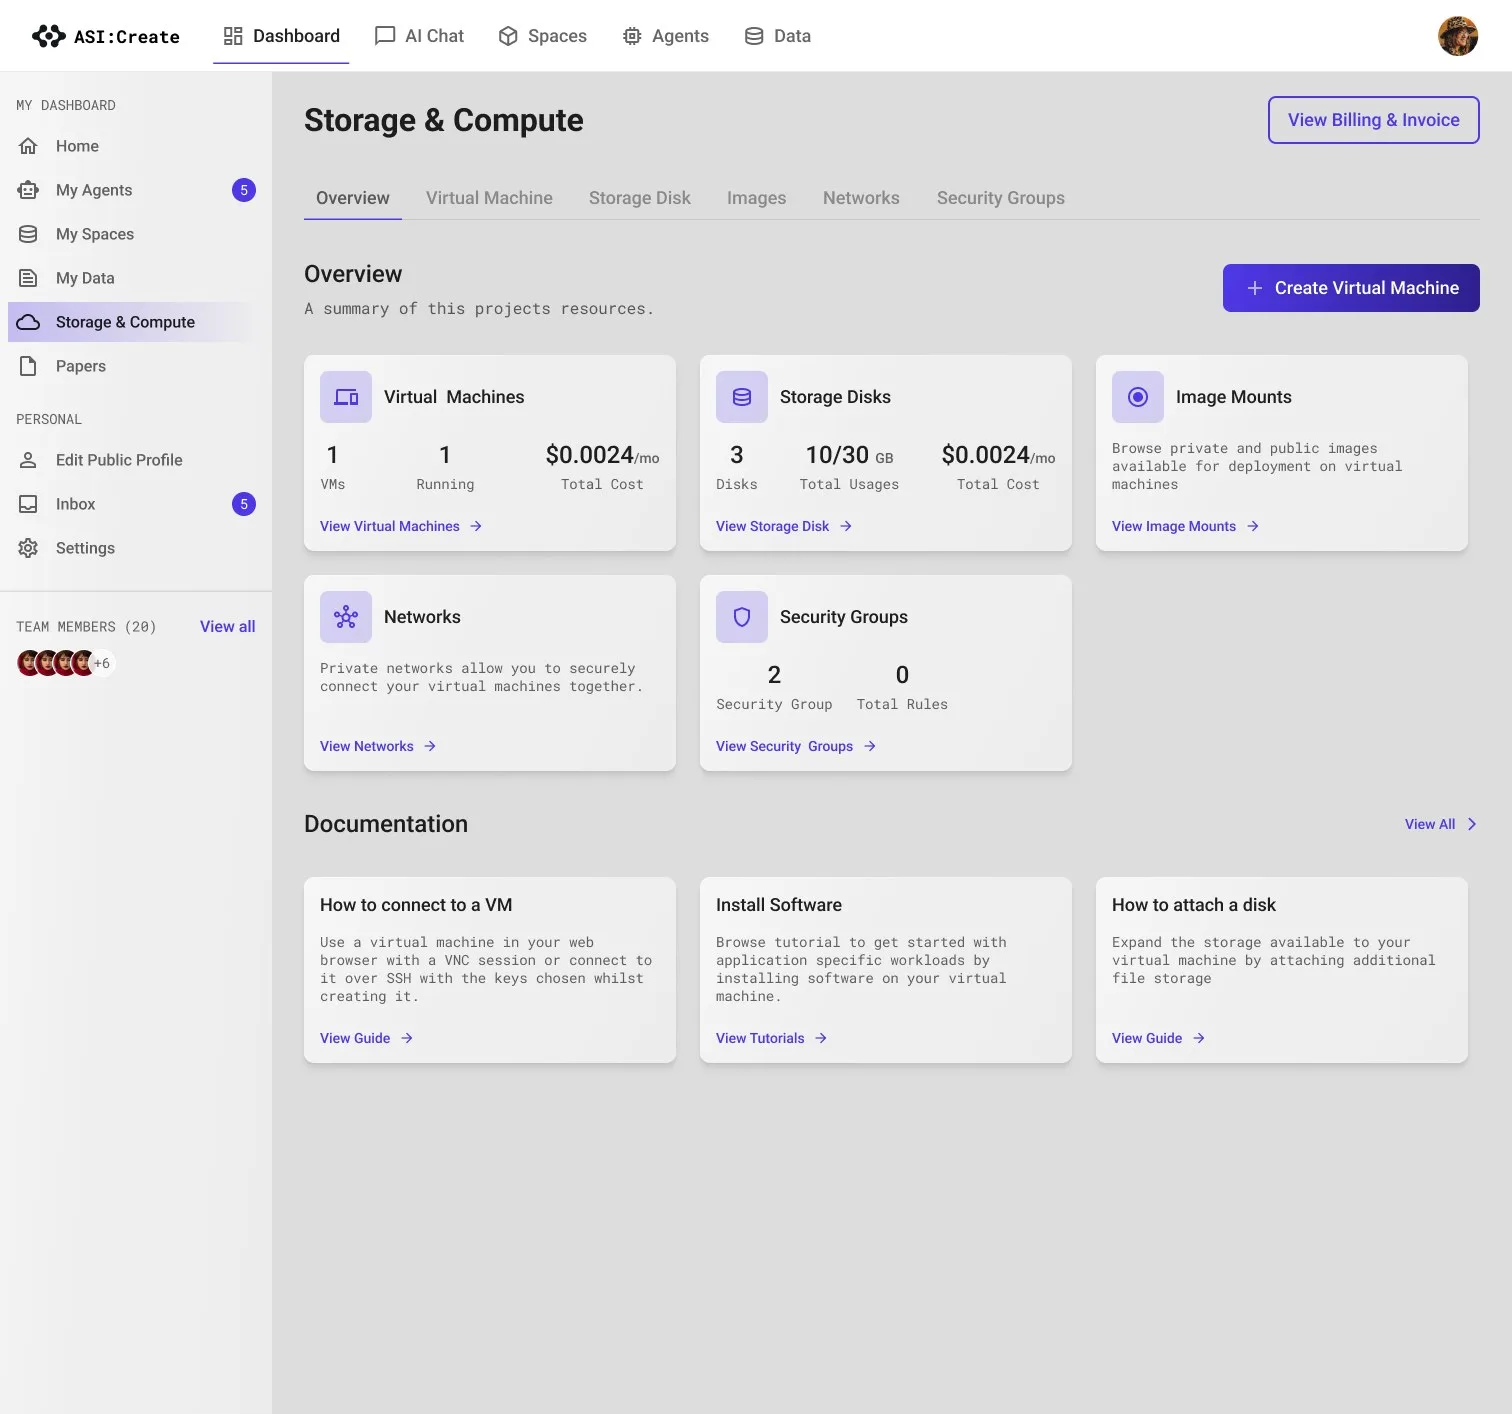Click the arrow next to View Tutorials
Viewport: 1512px width, 1414px height.
[821, 1038]
